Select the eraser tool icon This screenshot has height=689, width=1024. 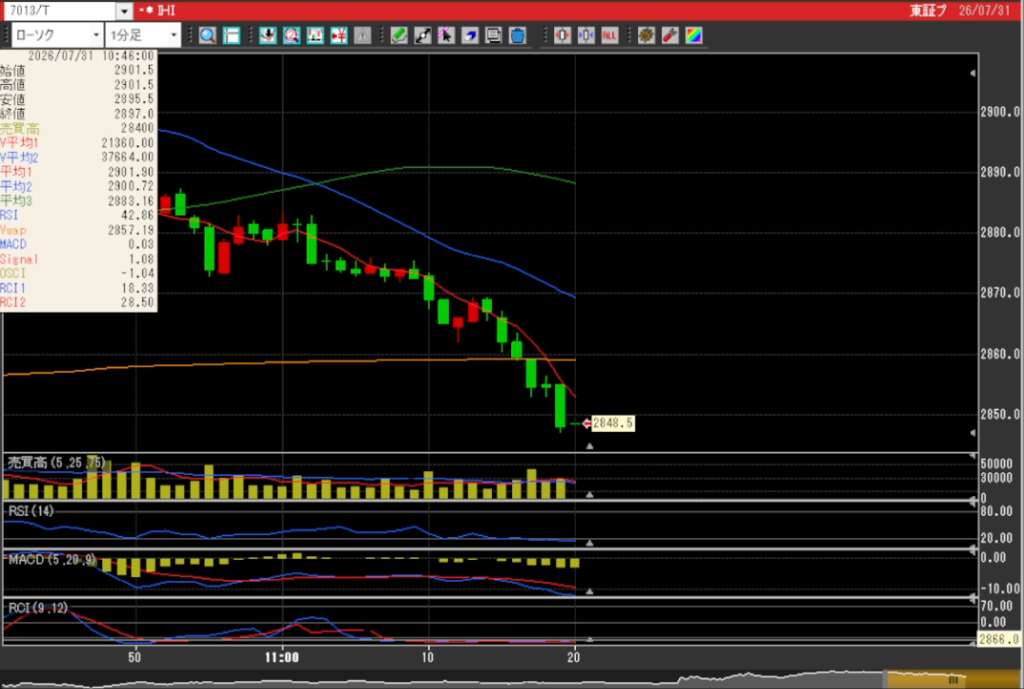tap(470, 35)
